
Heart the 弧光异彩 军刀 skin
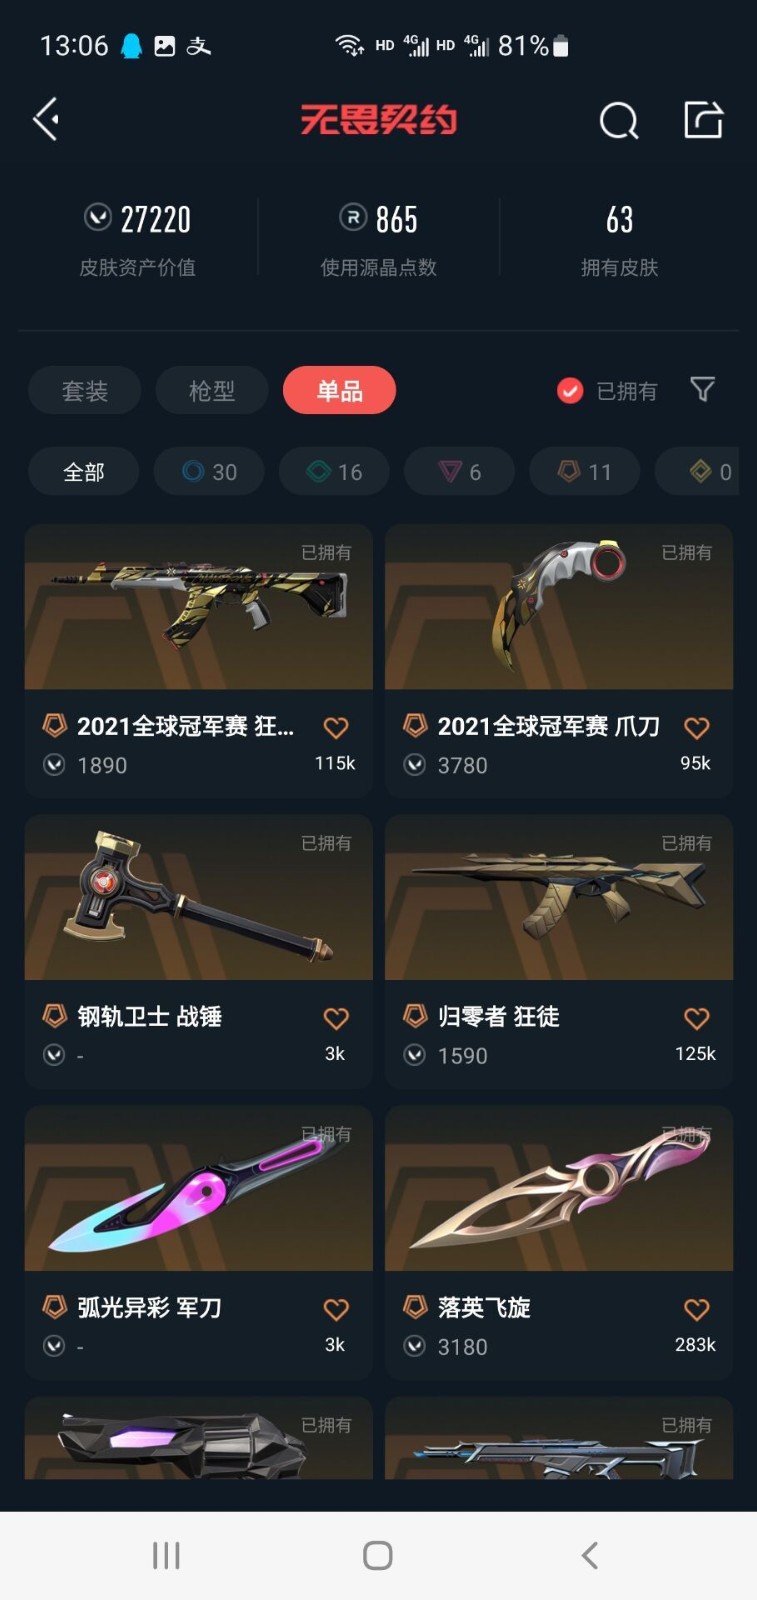(x=336, y=1309)
